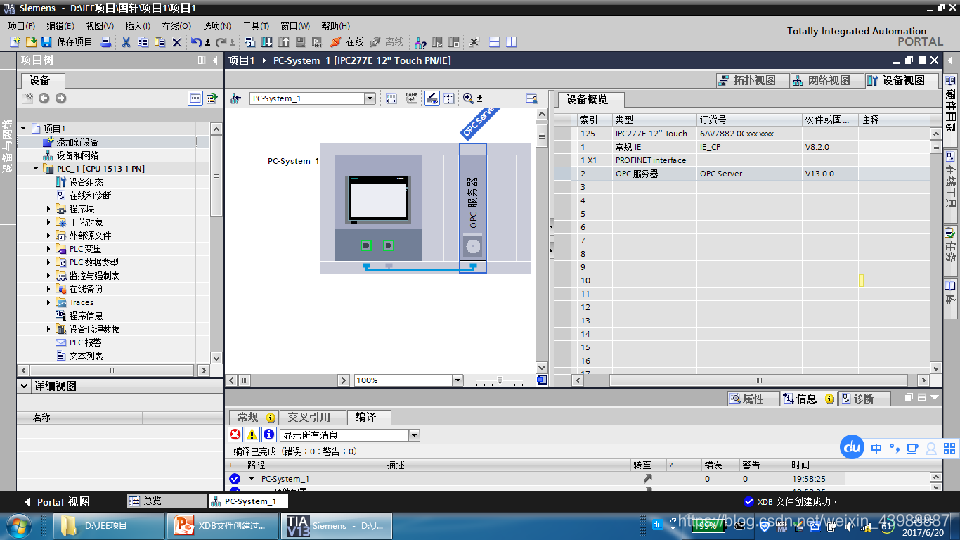The width and height of the screenshot is (960, 540).
Task: Click the new project icon
Action: coord(15,42)
